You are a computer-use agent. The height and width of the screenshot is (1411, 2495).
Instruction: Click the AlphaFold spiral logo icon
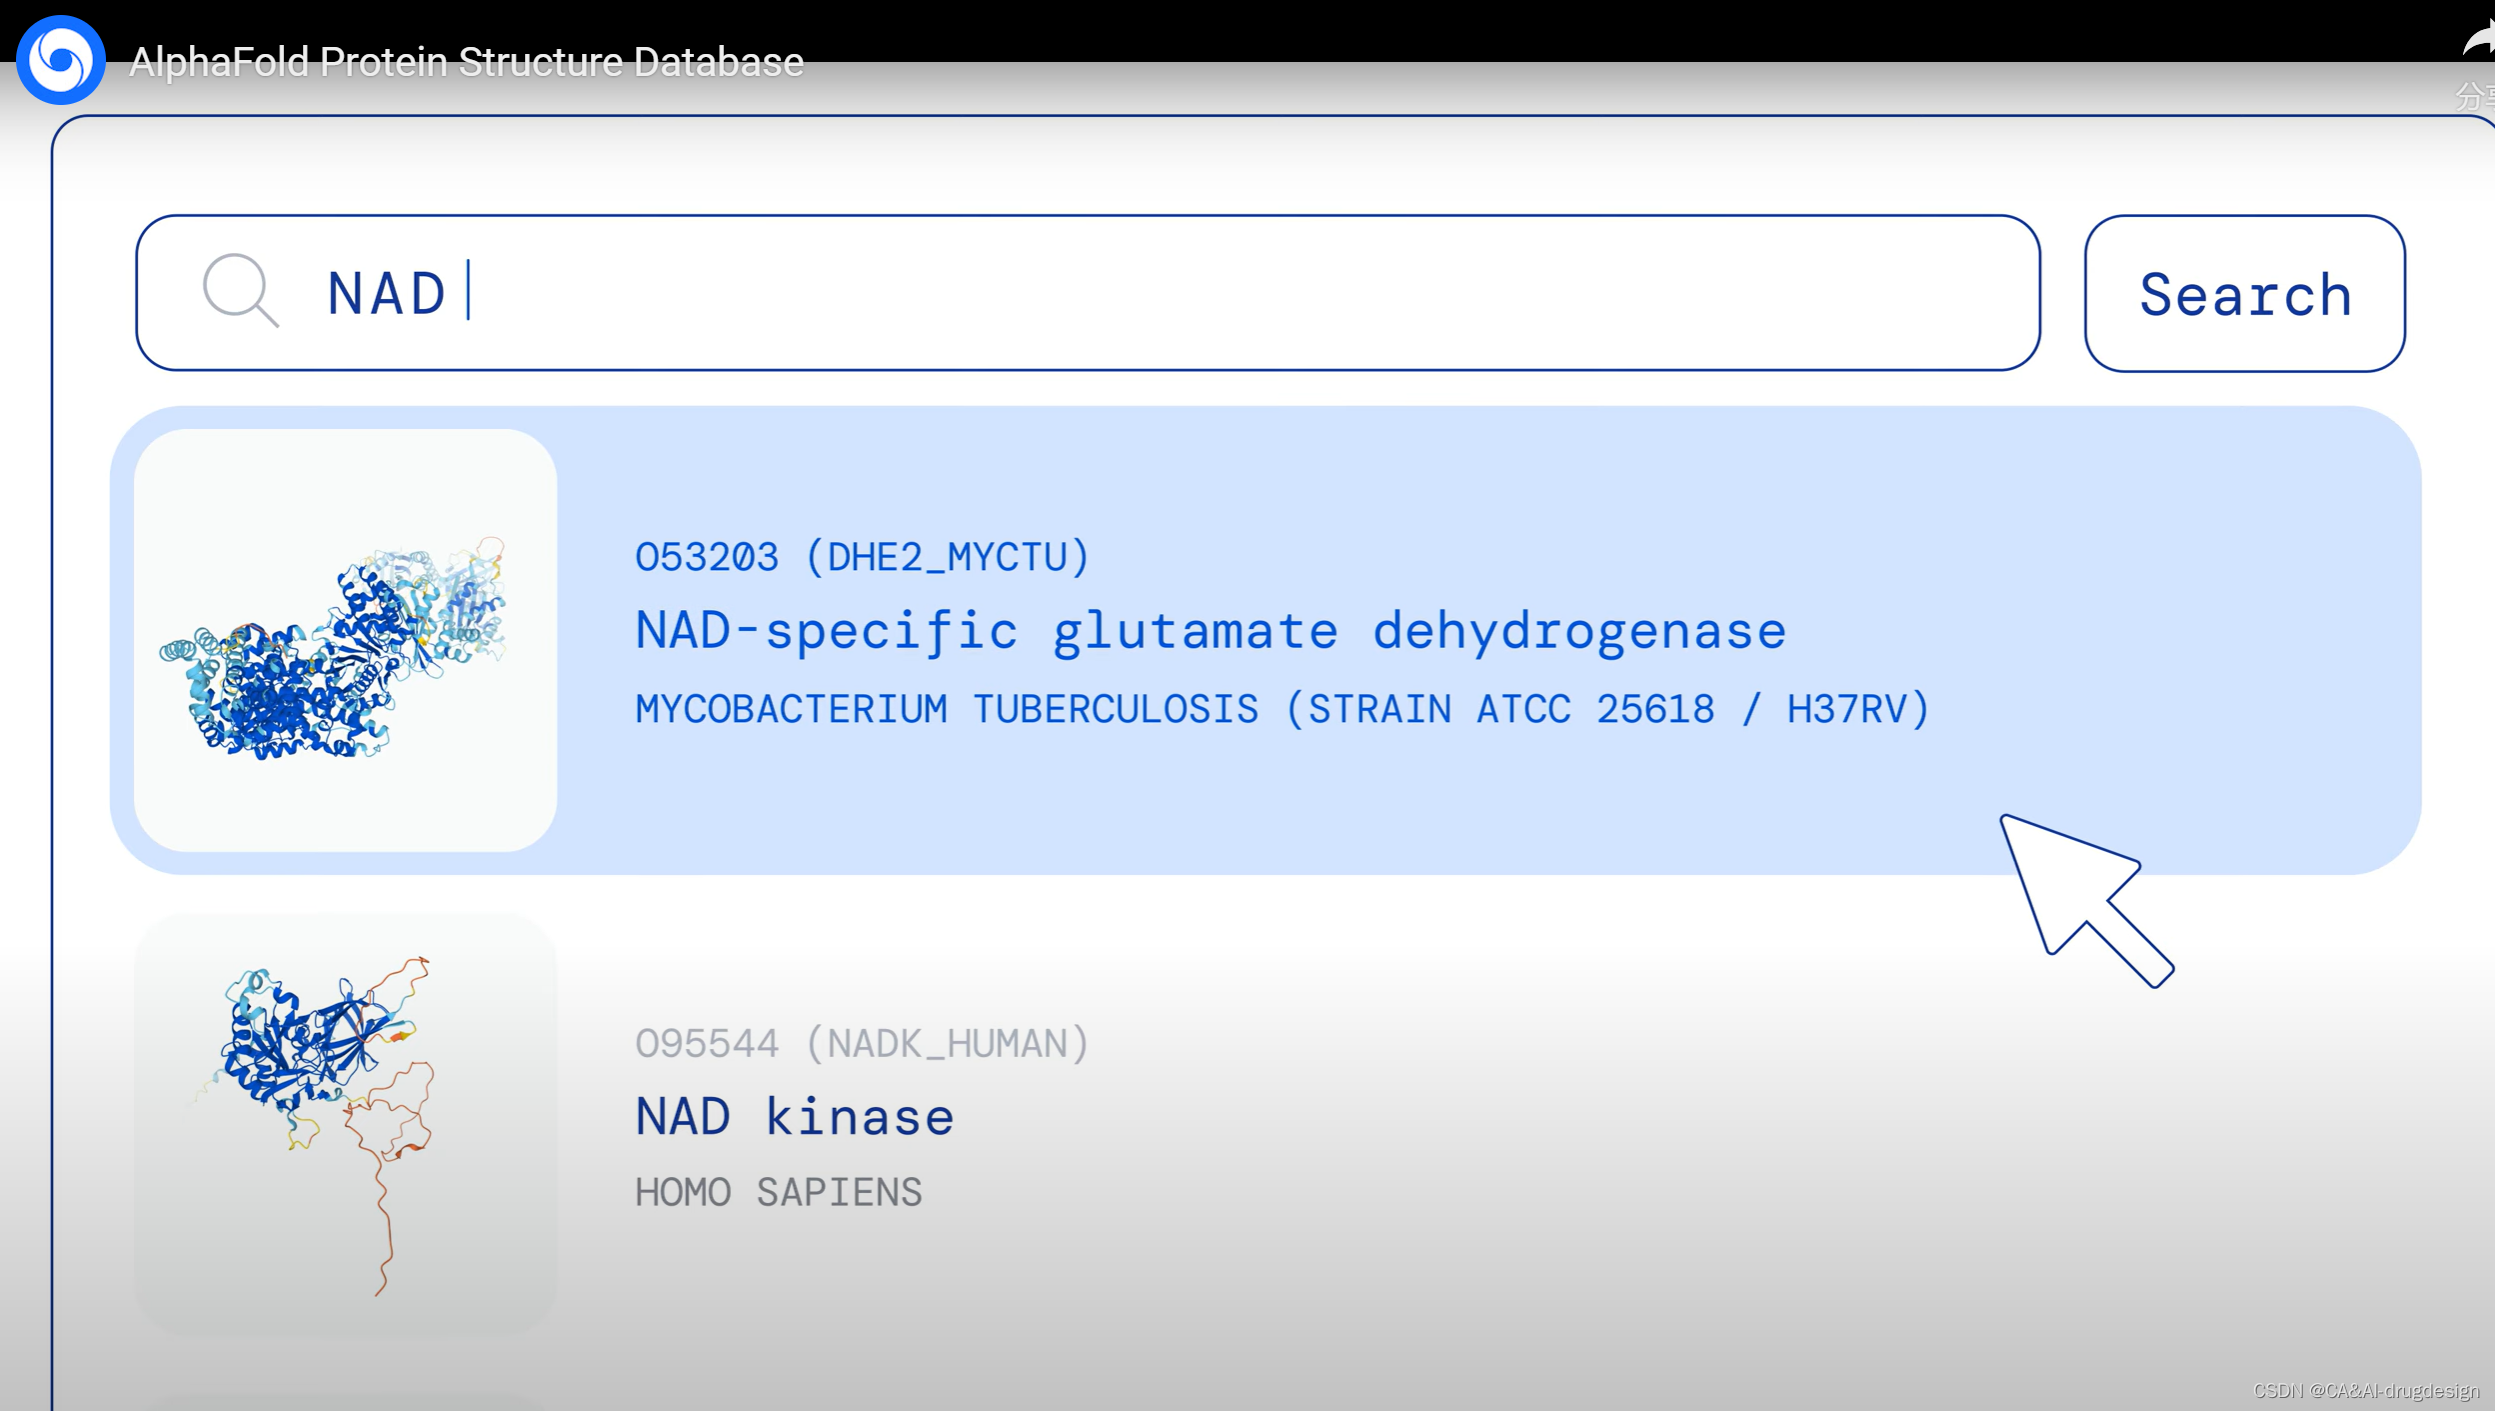(x=62, y=62)
